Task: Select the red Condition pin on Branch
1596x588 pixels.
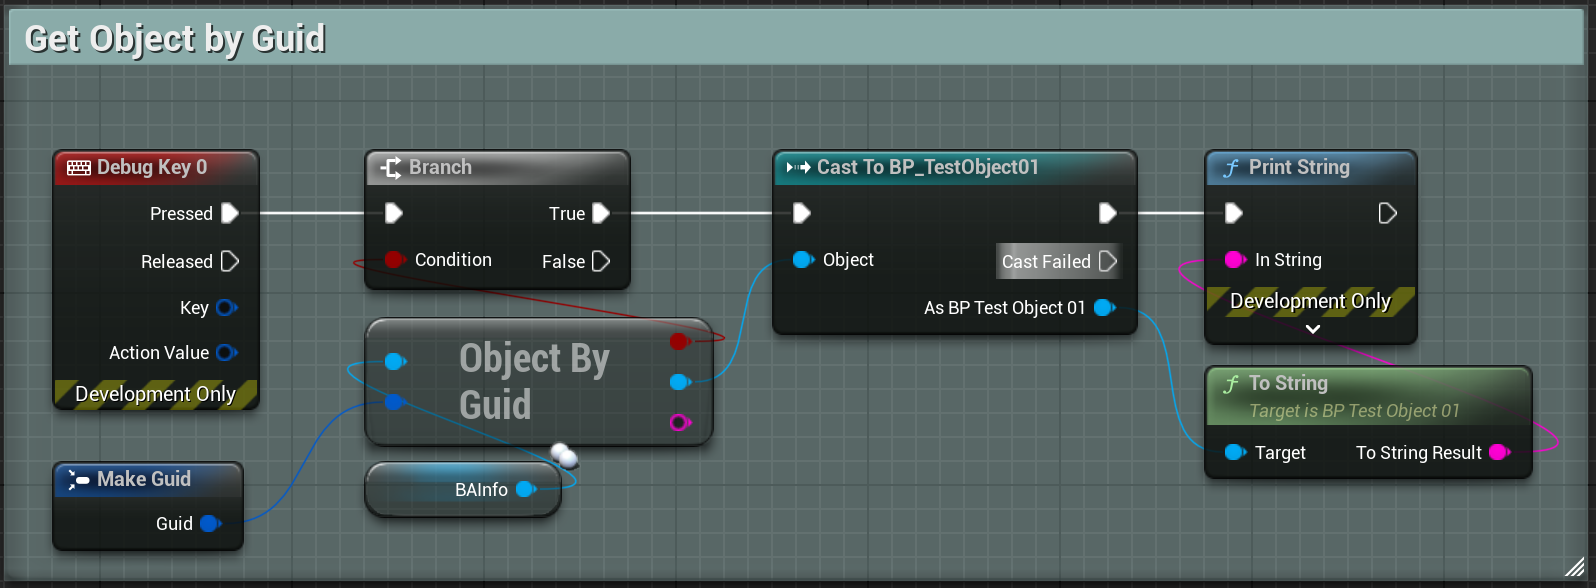Action: pyautogui.click(x=394, y=260)
